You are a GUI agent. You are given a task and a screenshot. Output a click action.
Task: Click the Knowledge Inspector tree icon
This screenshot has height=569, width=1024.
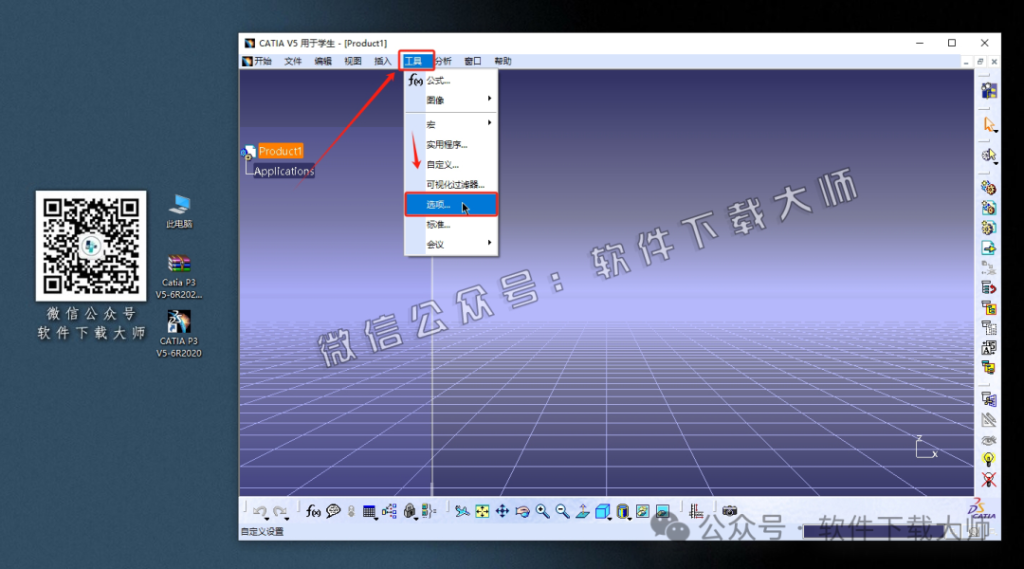pos(389,511)
